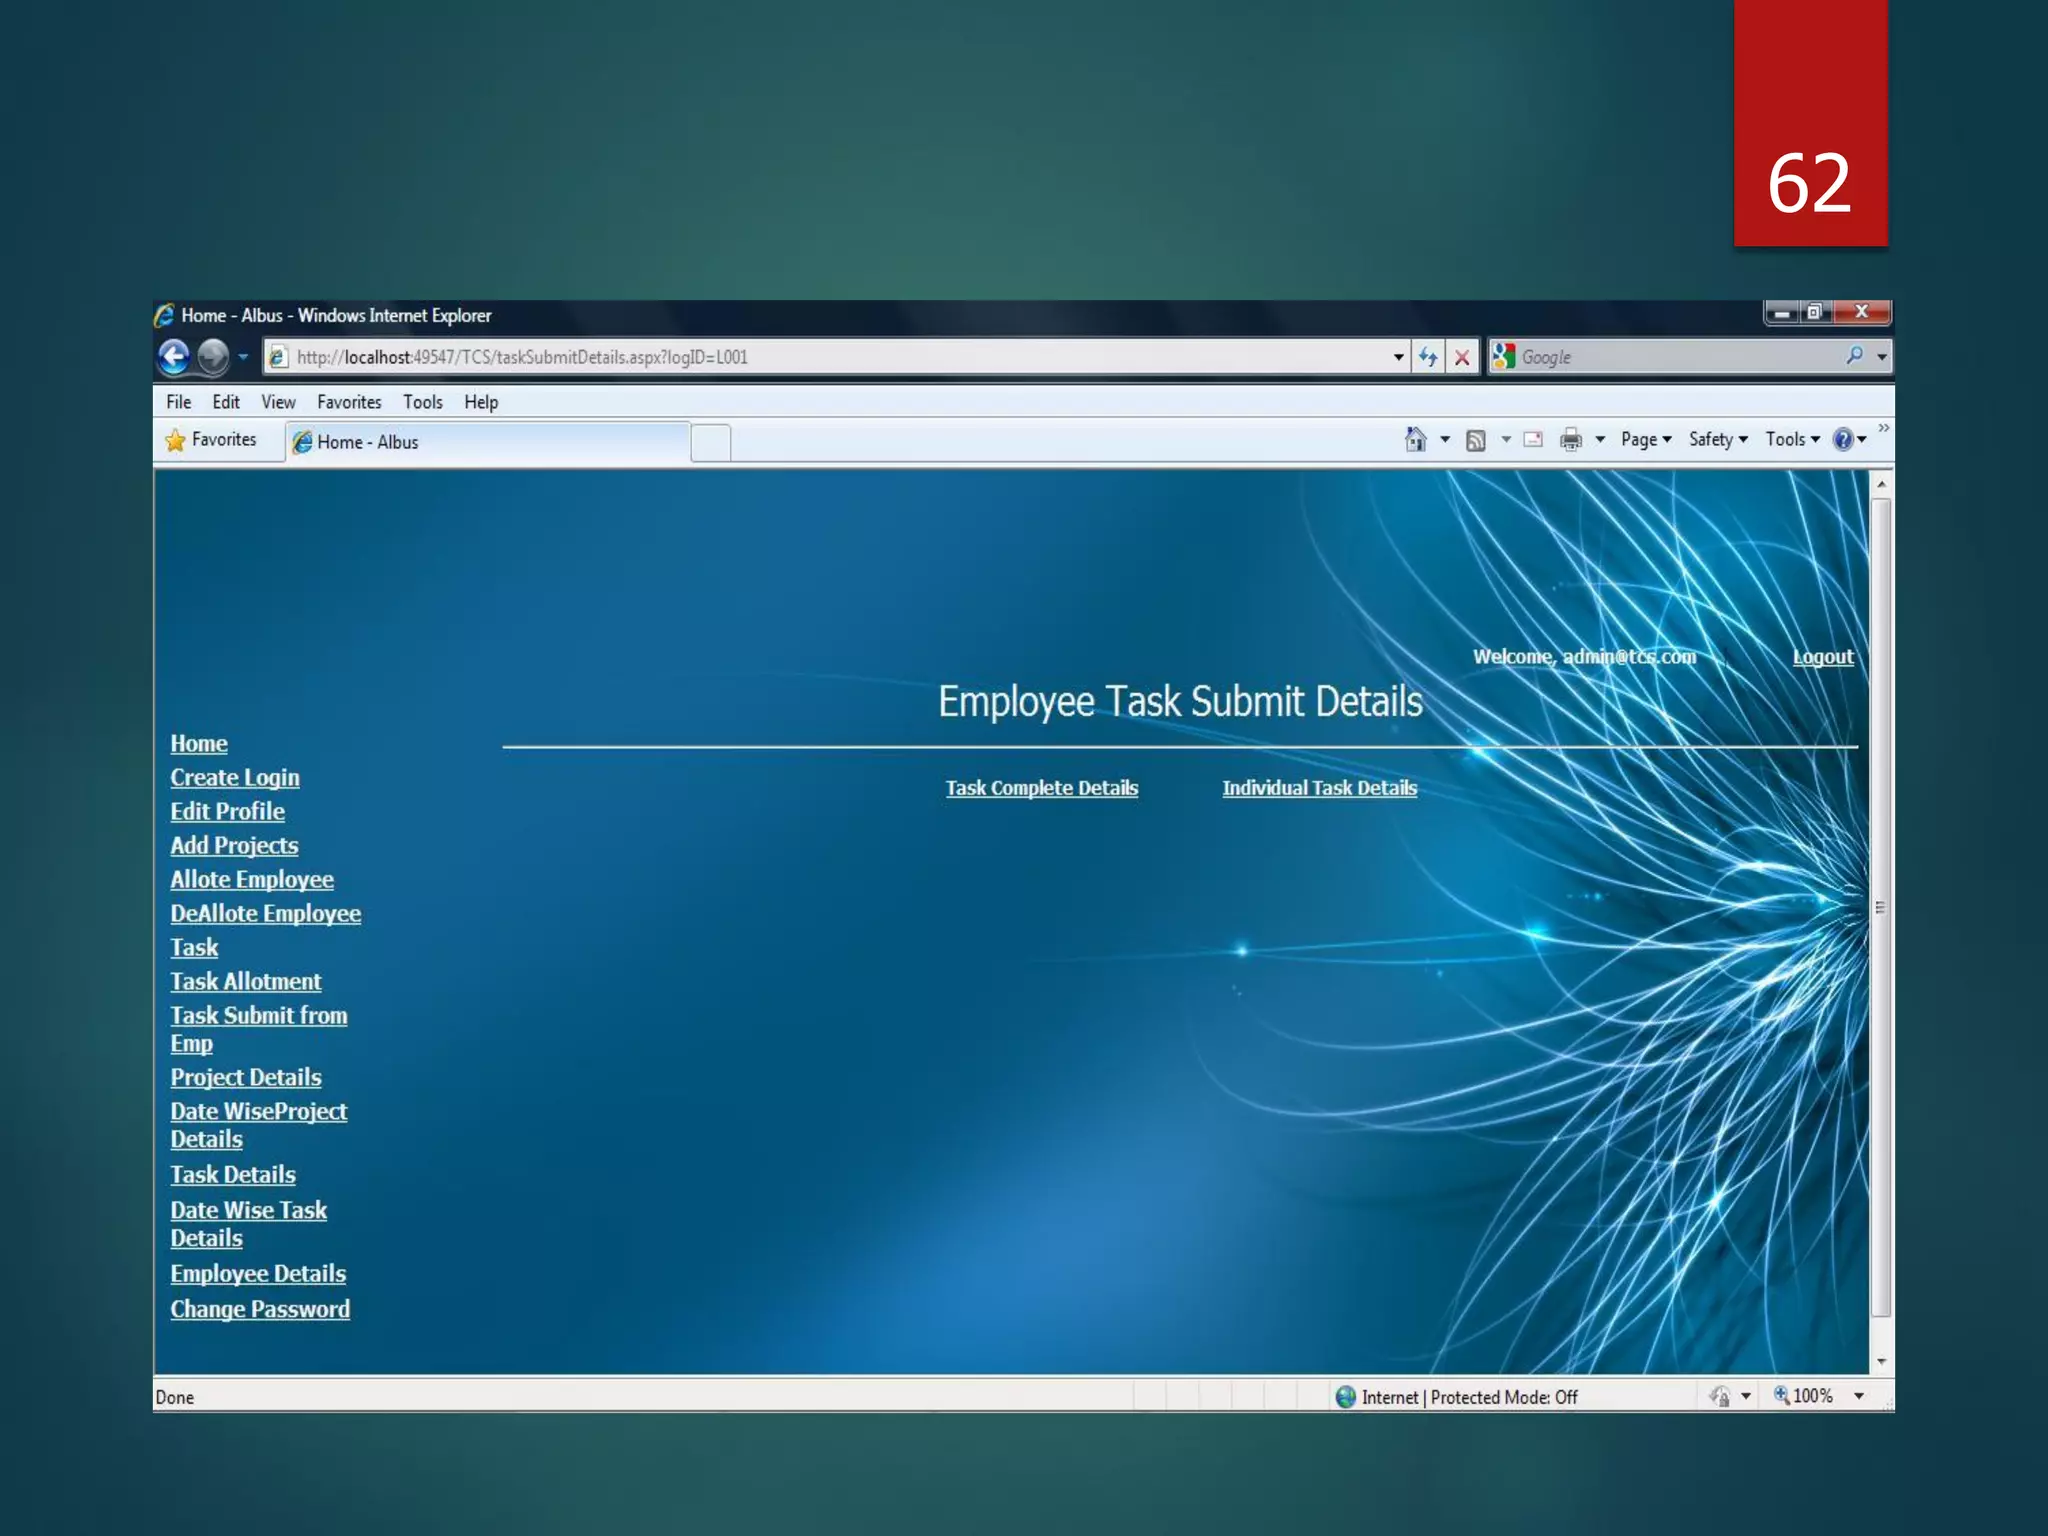This screenshot has width=2048, height=1536.
Task: Expand the address bar history dropdown
Action: (1398, 357)
